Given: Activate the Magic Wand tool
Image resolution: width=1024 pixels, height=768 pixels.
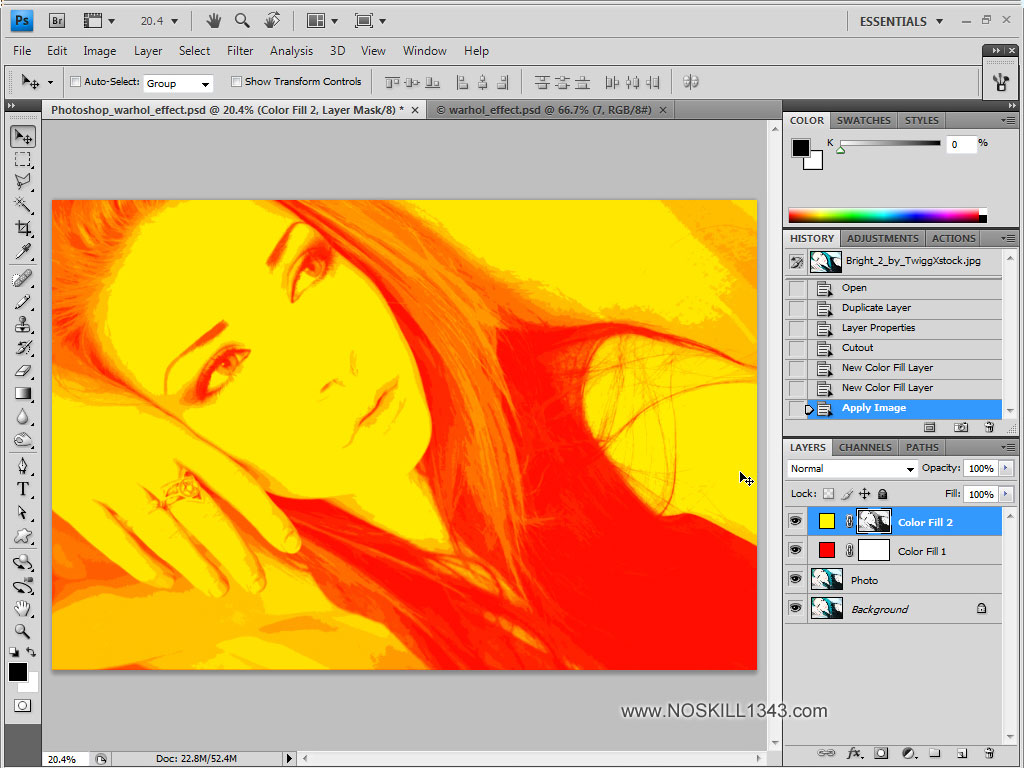Looking at the screenshot, I should (x=23, y=205).
